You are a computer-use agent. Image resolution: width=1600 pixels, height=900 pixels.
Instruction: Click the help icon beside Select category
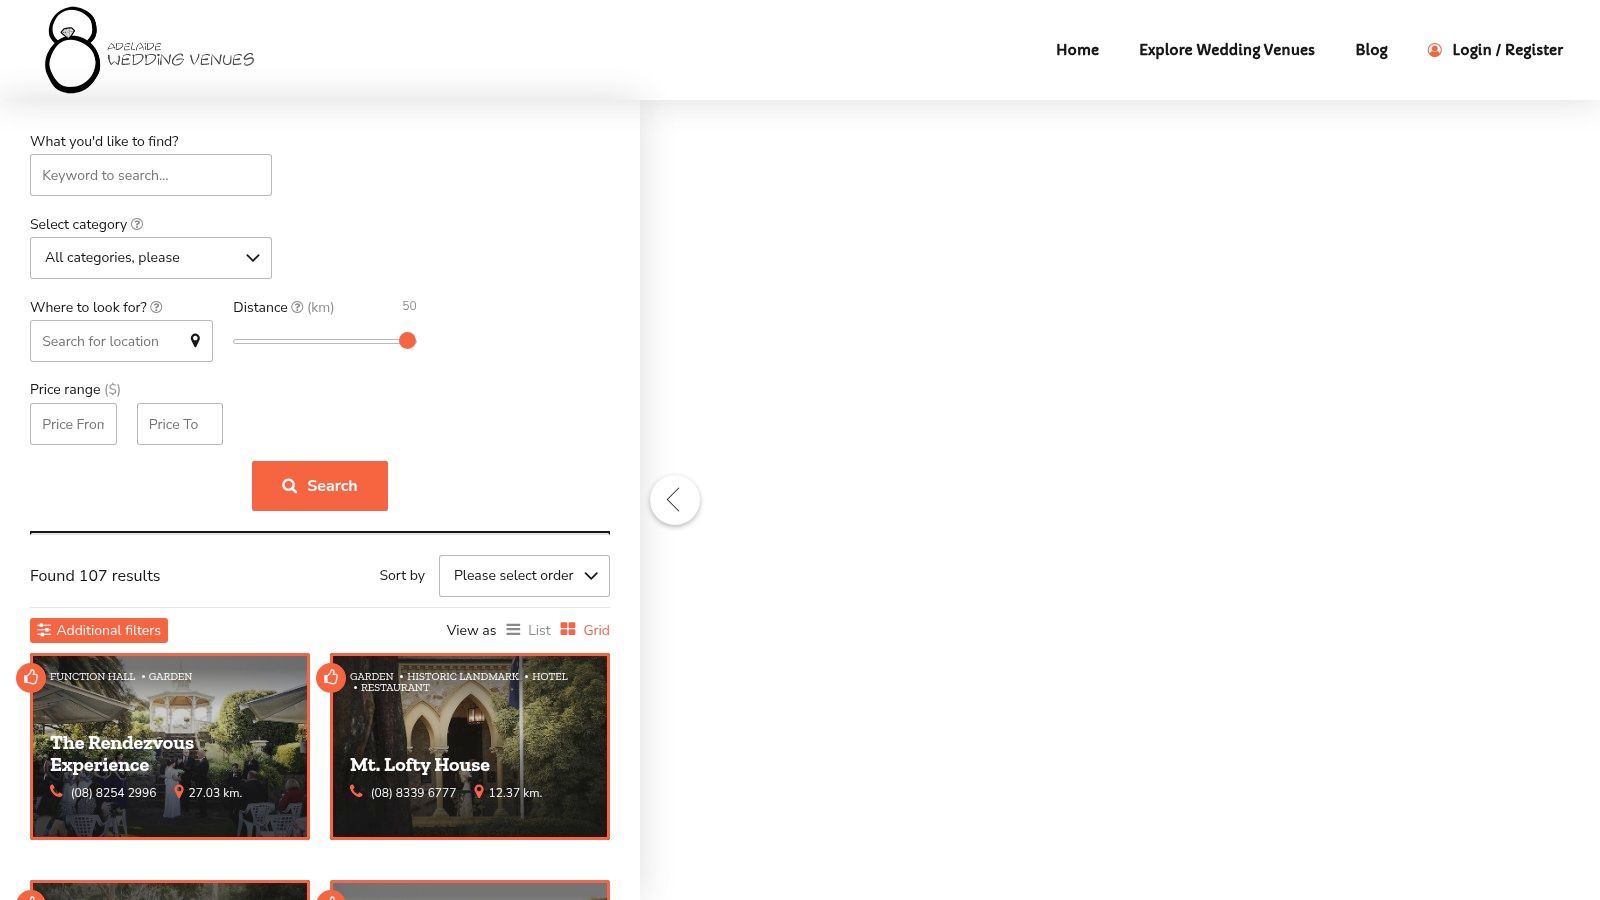[137, 224]
